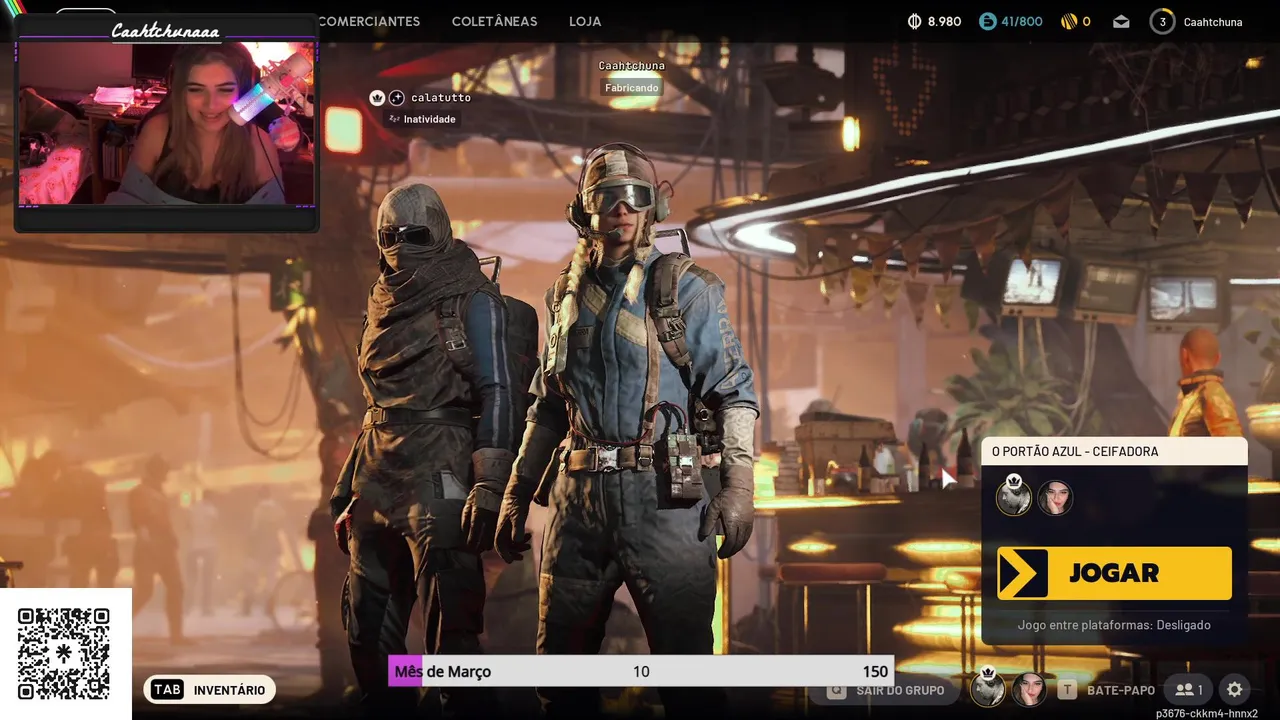Click the crowned leader avatar in bottom bar
The image size is (1280, 720).
tap(988, 688)
